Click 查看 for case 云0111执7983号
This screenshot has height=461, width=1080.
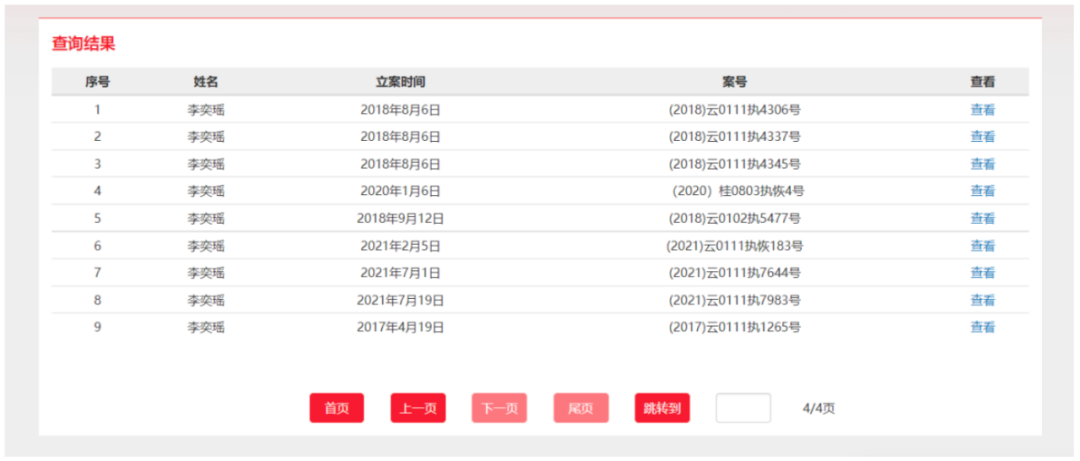tap(982, 300)
